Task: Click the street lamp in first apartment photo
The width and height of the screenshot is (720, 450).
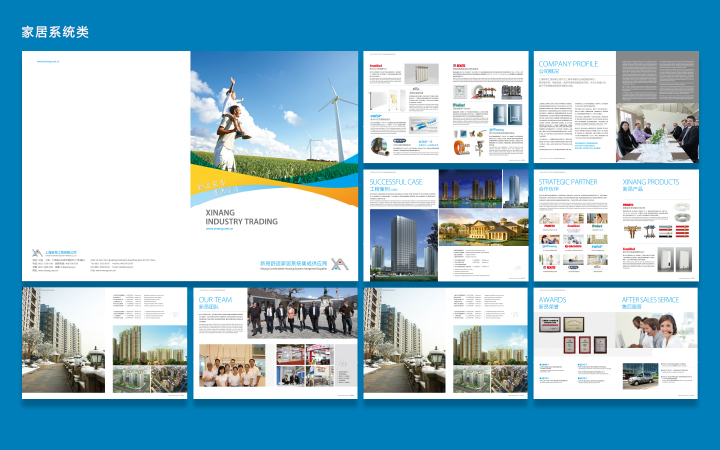Action: pos(96,362)
